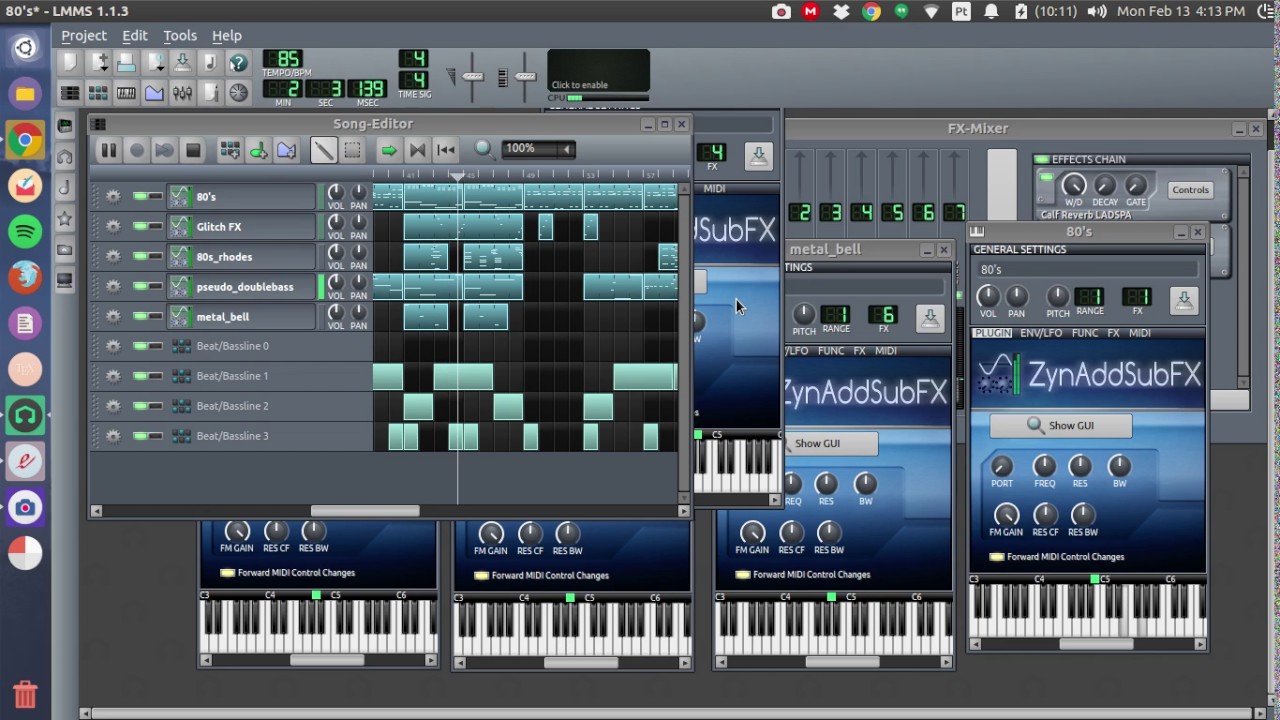The height and width of the screenshot is (720, 1280).
Task: Open the Tools menu
Action: click(180, 35)
